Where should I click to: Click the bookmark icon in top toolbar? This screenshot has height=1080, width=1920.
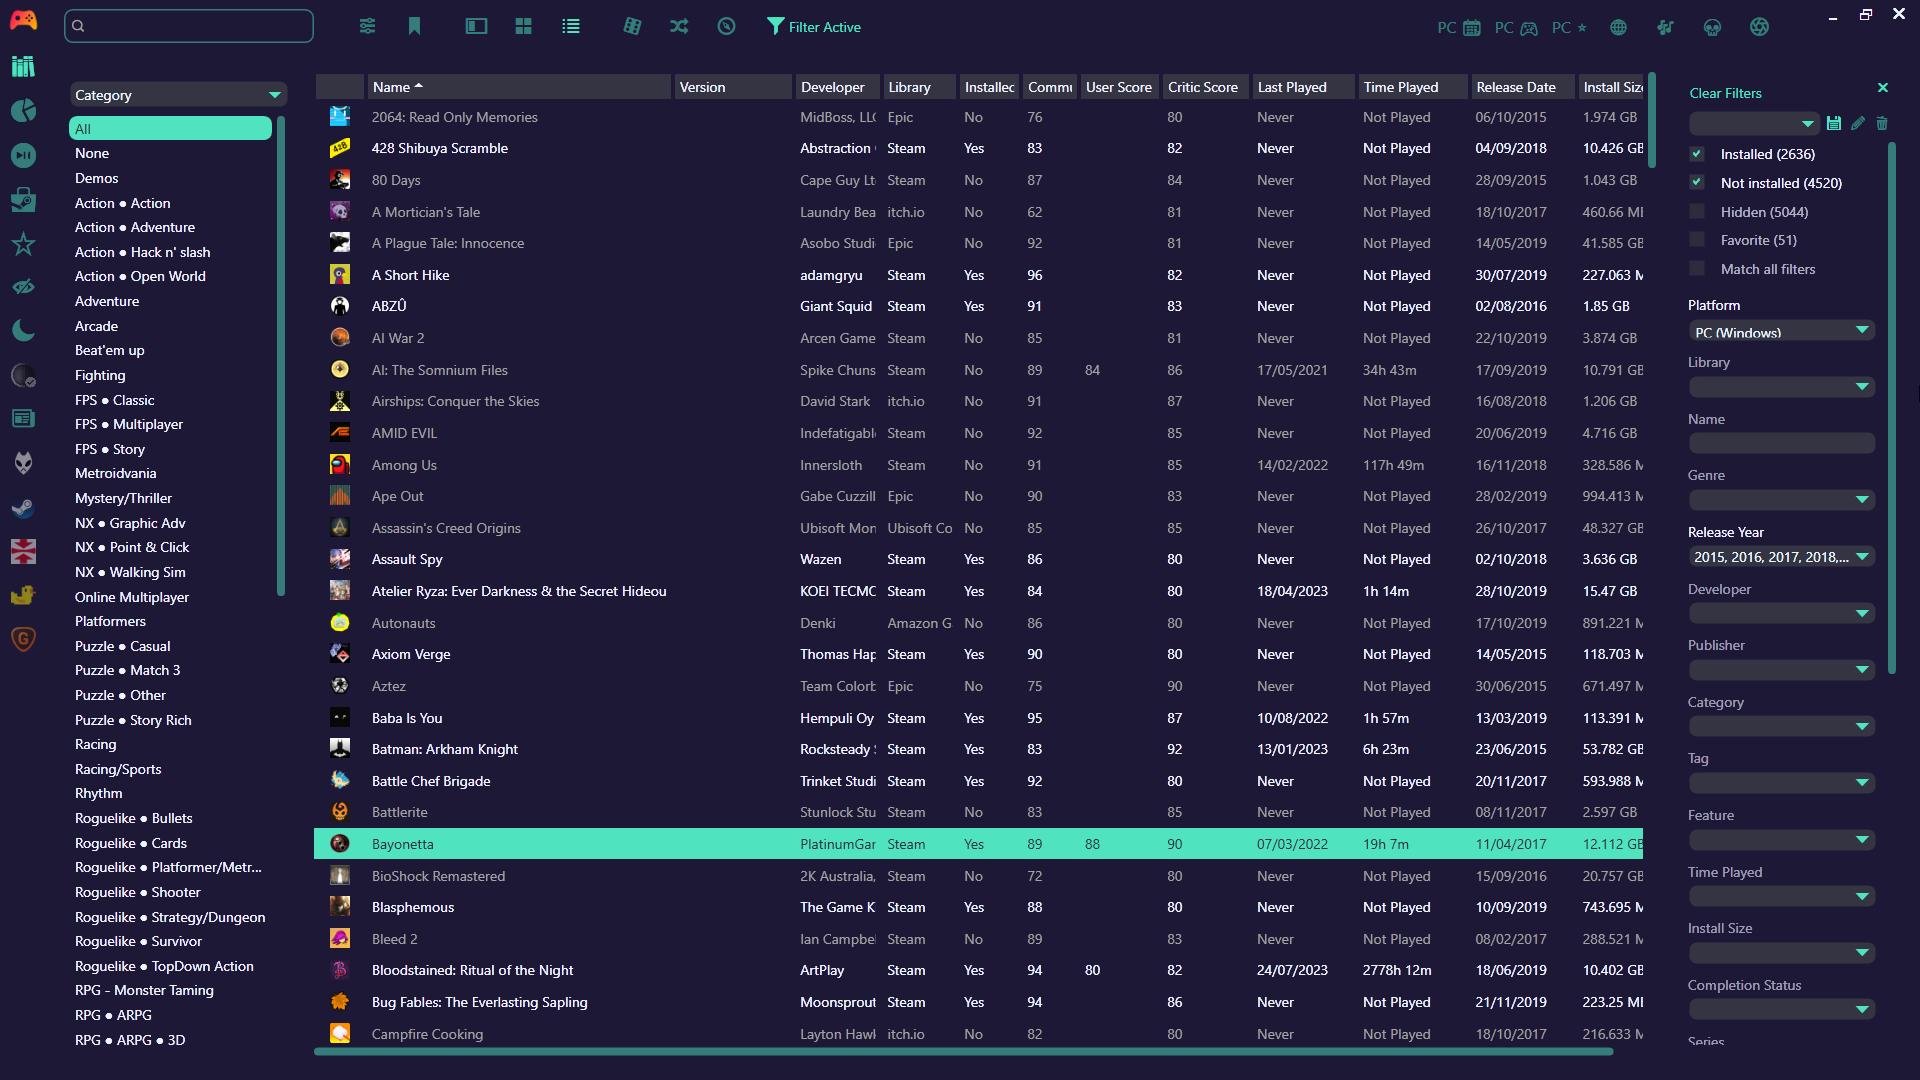(414, 27)
